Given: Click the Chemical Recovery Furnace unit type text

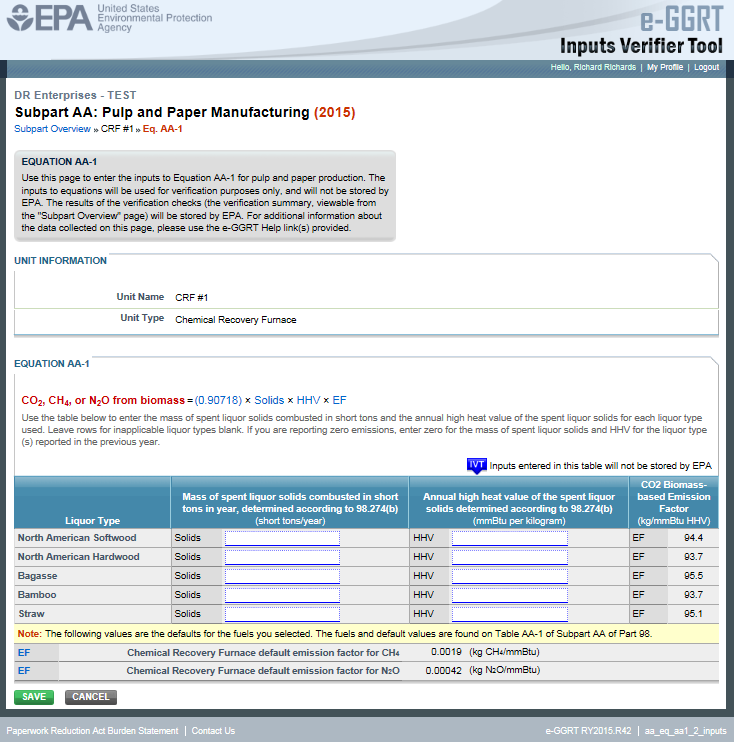Looking at the screenshot, I should 236,320.
